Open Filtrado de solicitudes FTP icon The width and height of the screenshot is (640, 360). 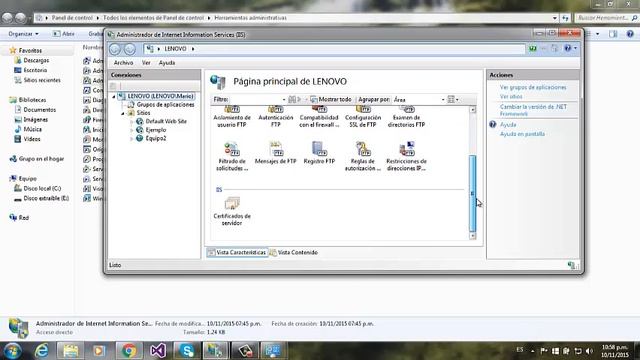click(x=232, y=156)
